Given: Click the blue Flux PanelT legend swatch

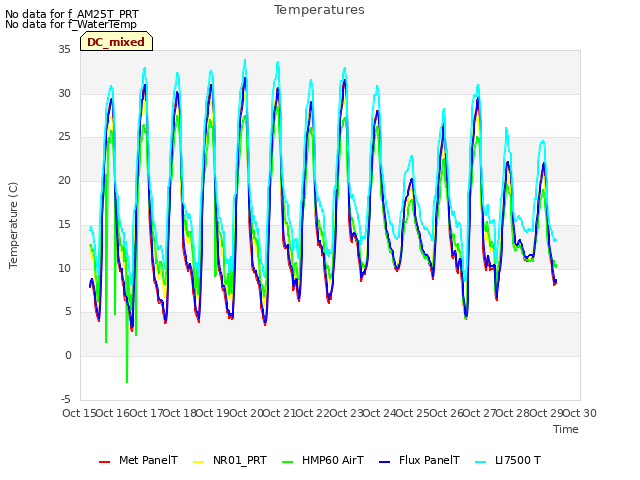Looking at the screenshot, I should tap(384, 462).
